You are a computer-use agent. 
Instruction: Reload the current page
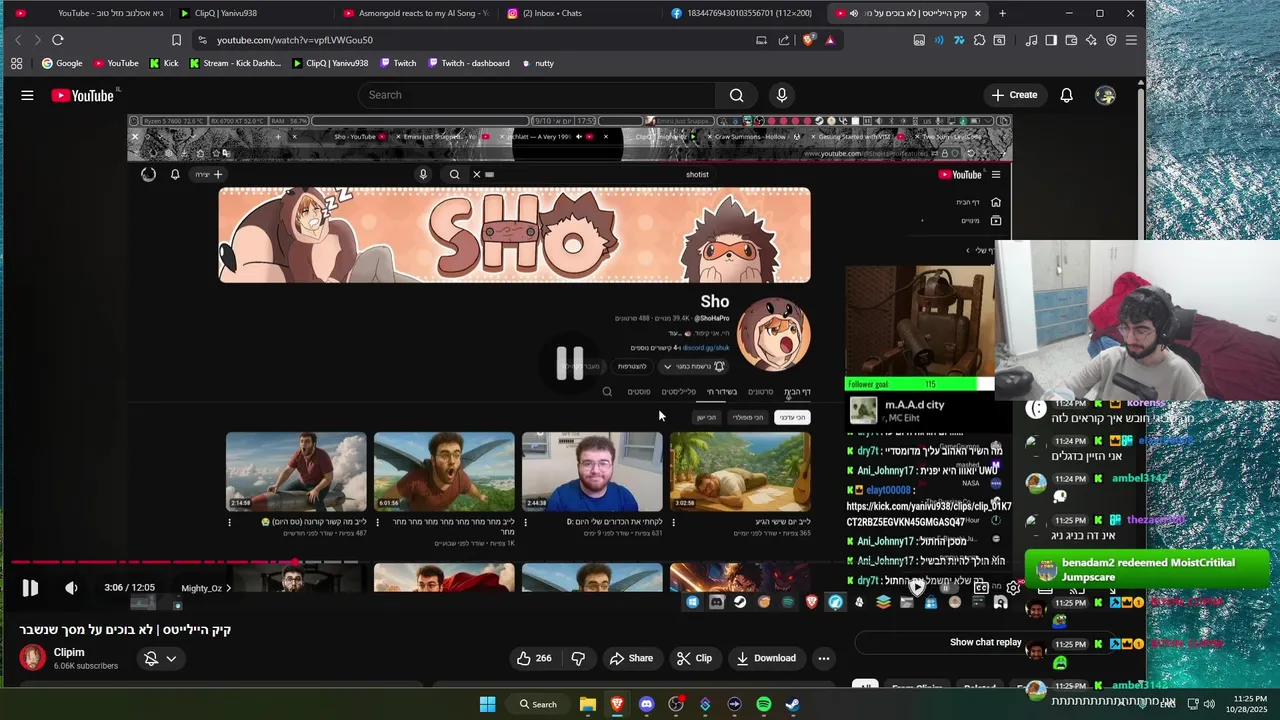pos(57,40)
